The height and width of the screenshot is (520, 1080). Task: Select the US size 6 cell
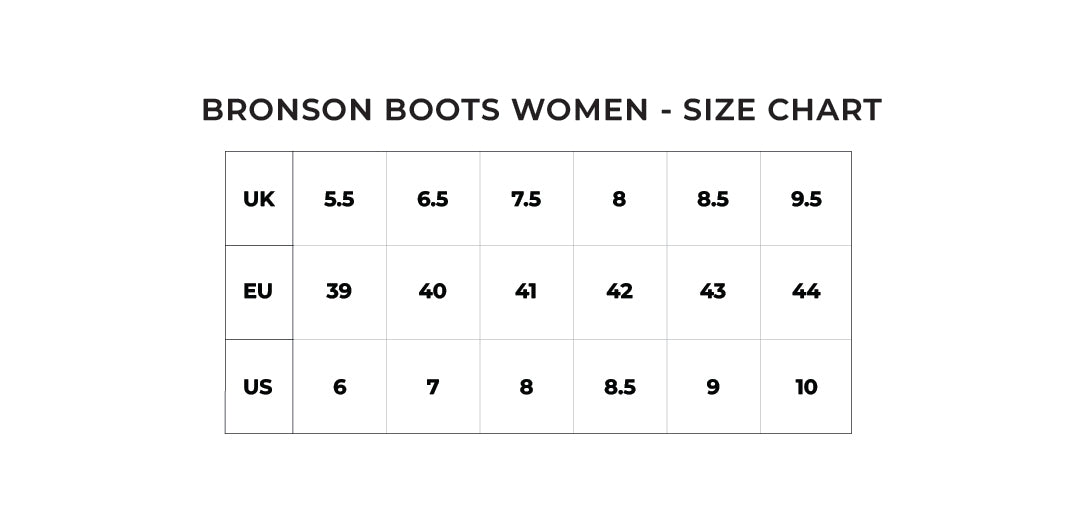pos(339,387)
